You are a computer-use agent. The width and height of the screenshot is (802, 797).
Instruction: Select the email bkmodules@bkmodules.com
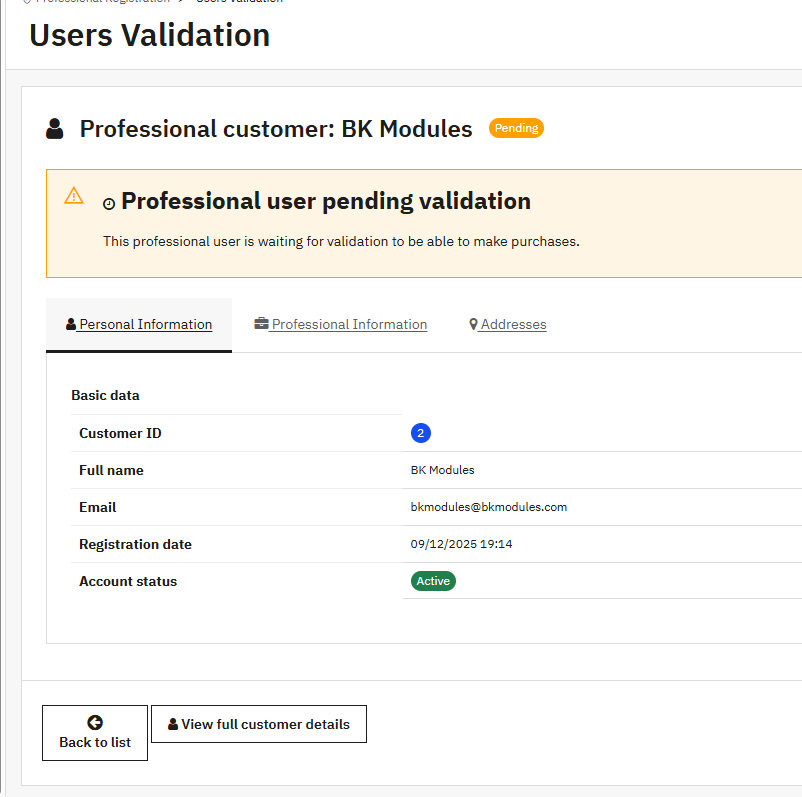click(488, 507)
